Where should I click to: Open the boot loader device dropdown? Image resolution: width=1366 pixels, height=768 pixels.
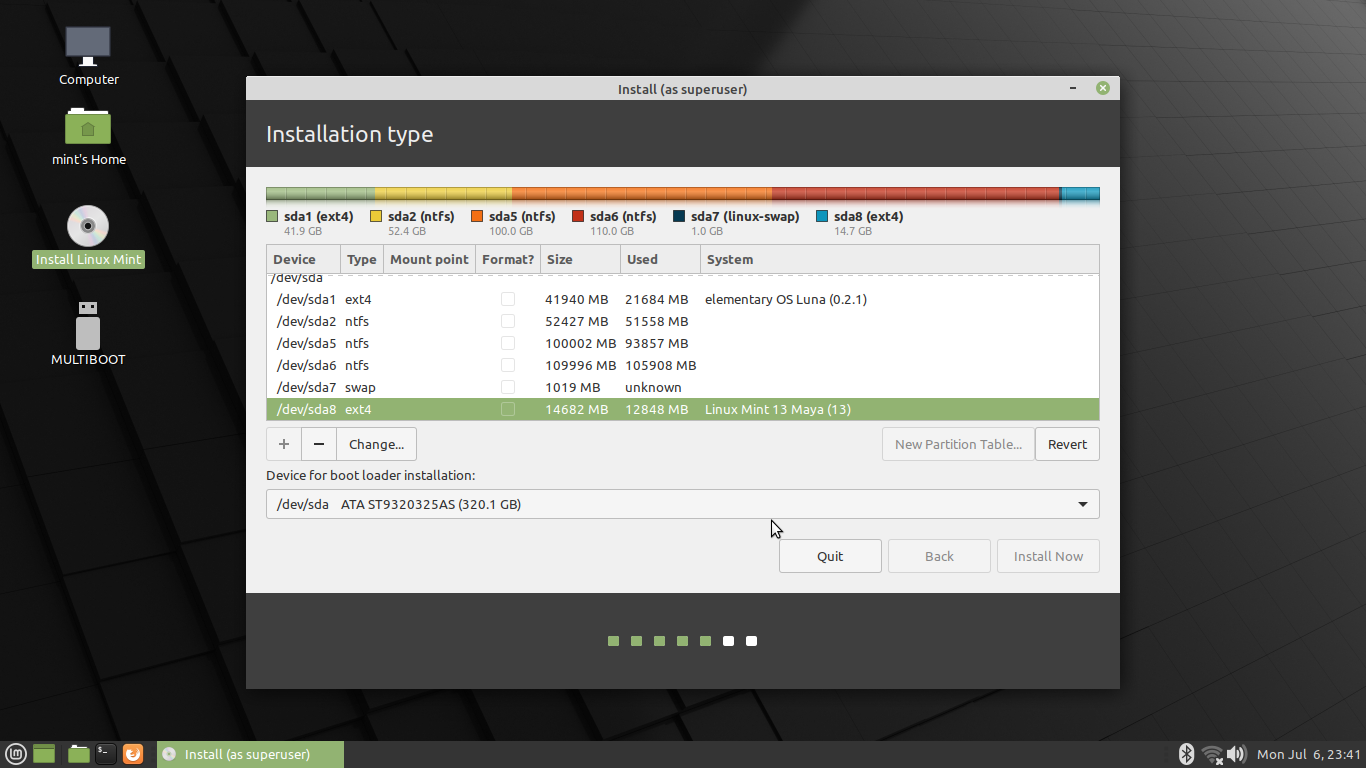pos(1082,504)
